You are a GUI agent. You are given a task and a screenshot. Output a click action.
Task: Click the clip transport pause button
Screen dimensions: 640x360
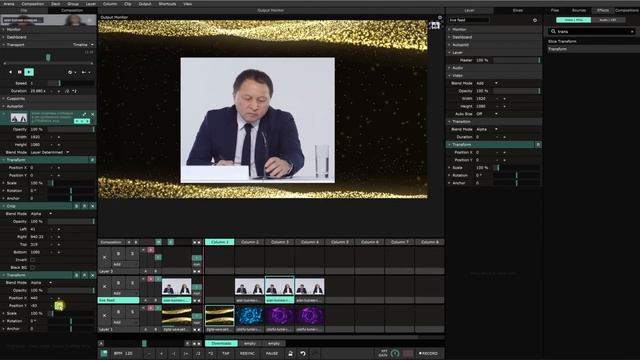tap(20, 72)
